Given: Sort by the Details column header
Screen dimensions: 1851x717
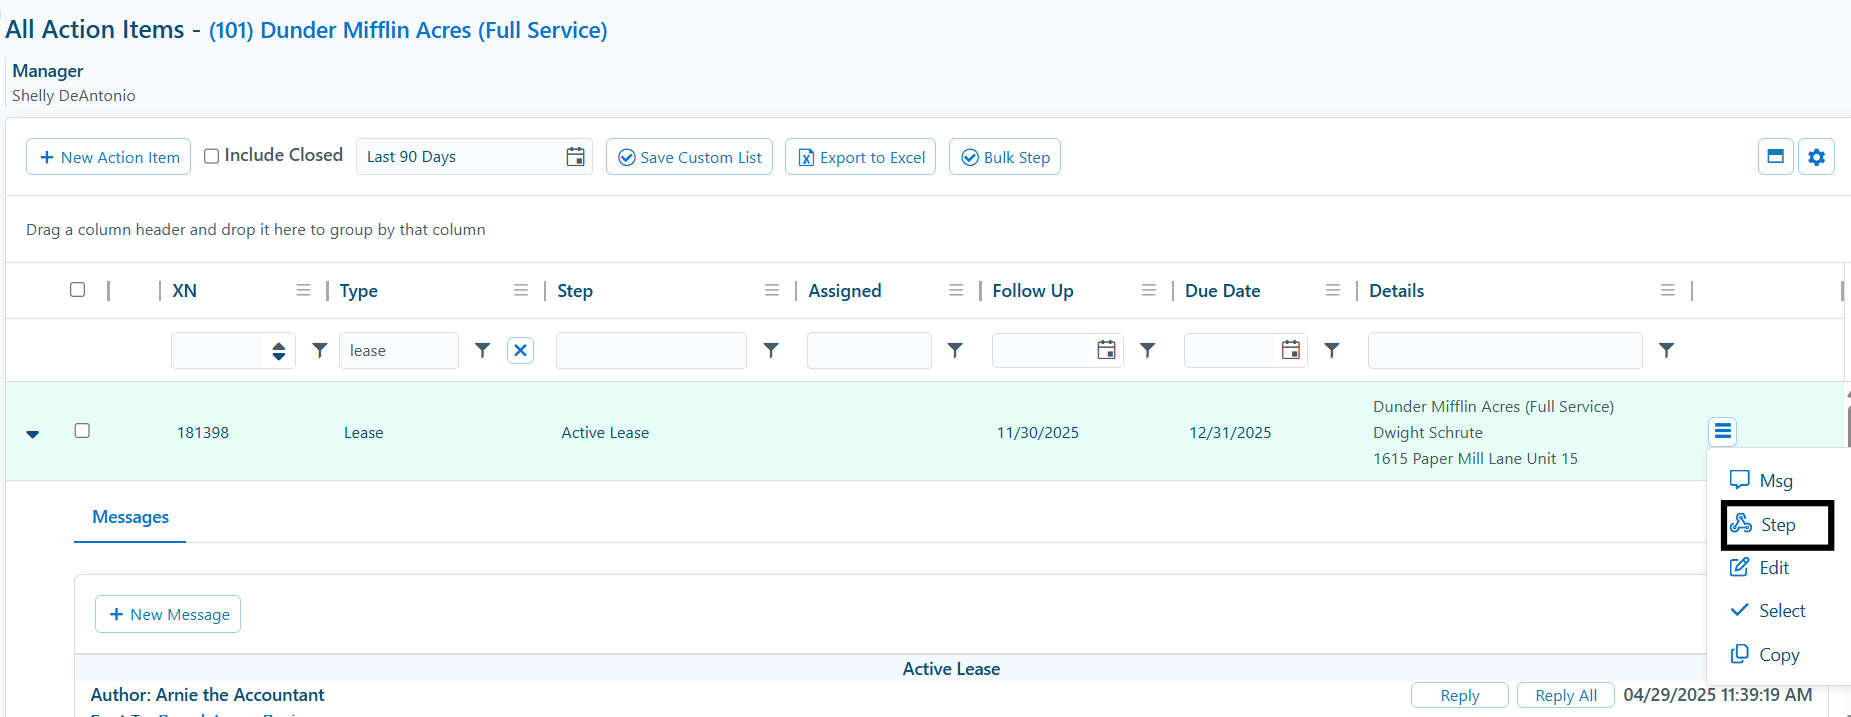Looking at the screenshot, I should [x=1396, y=291].
